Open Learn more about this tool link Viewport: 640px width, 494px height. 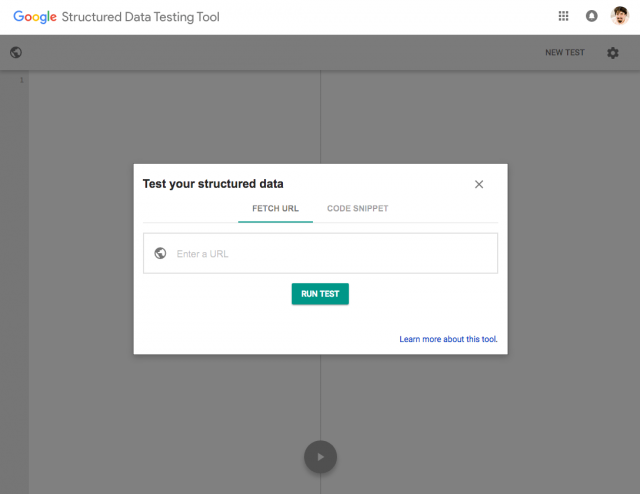coord(448,339)
